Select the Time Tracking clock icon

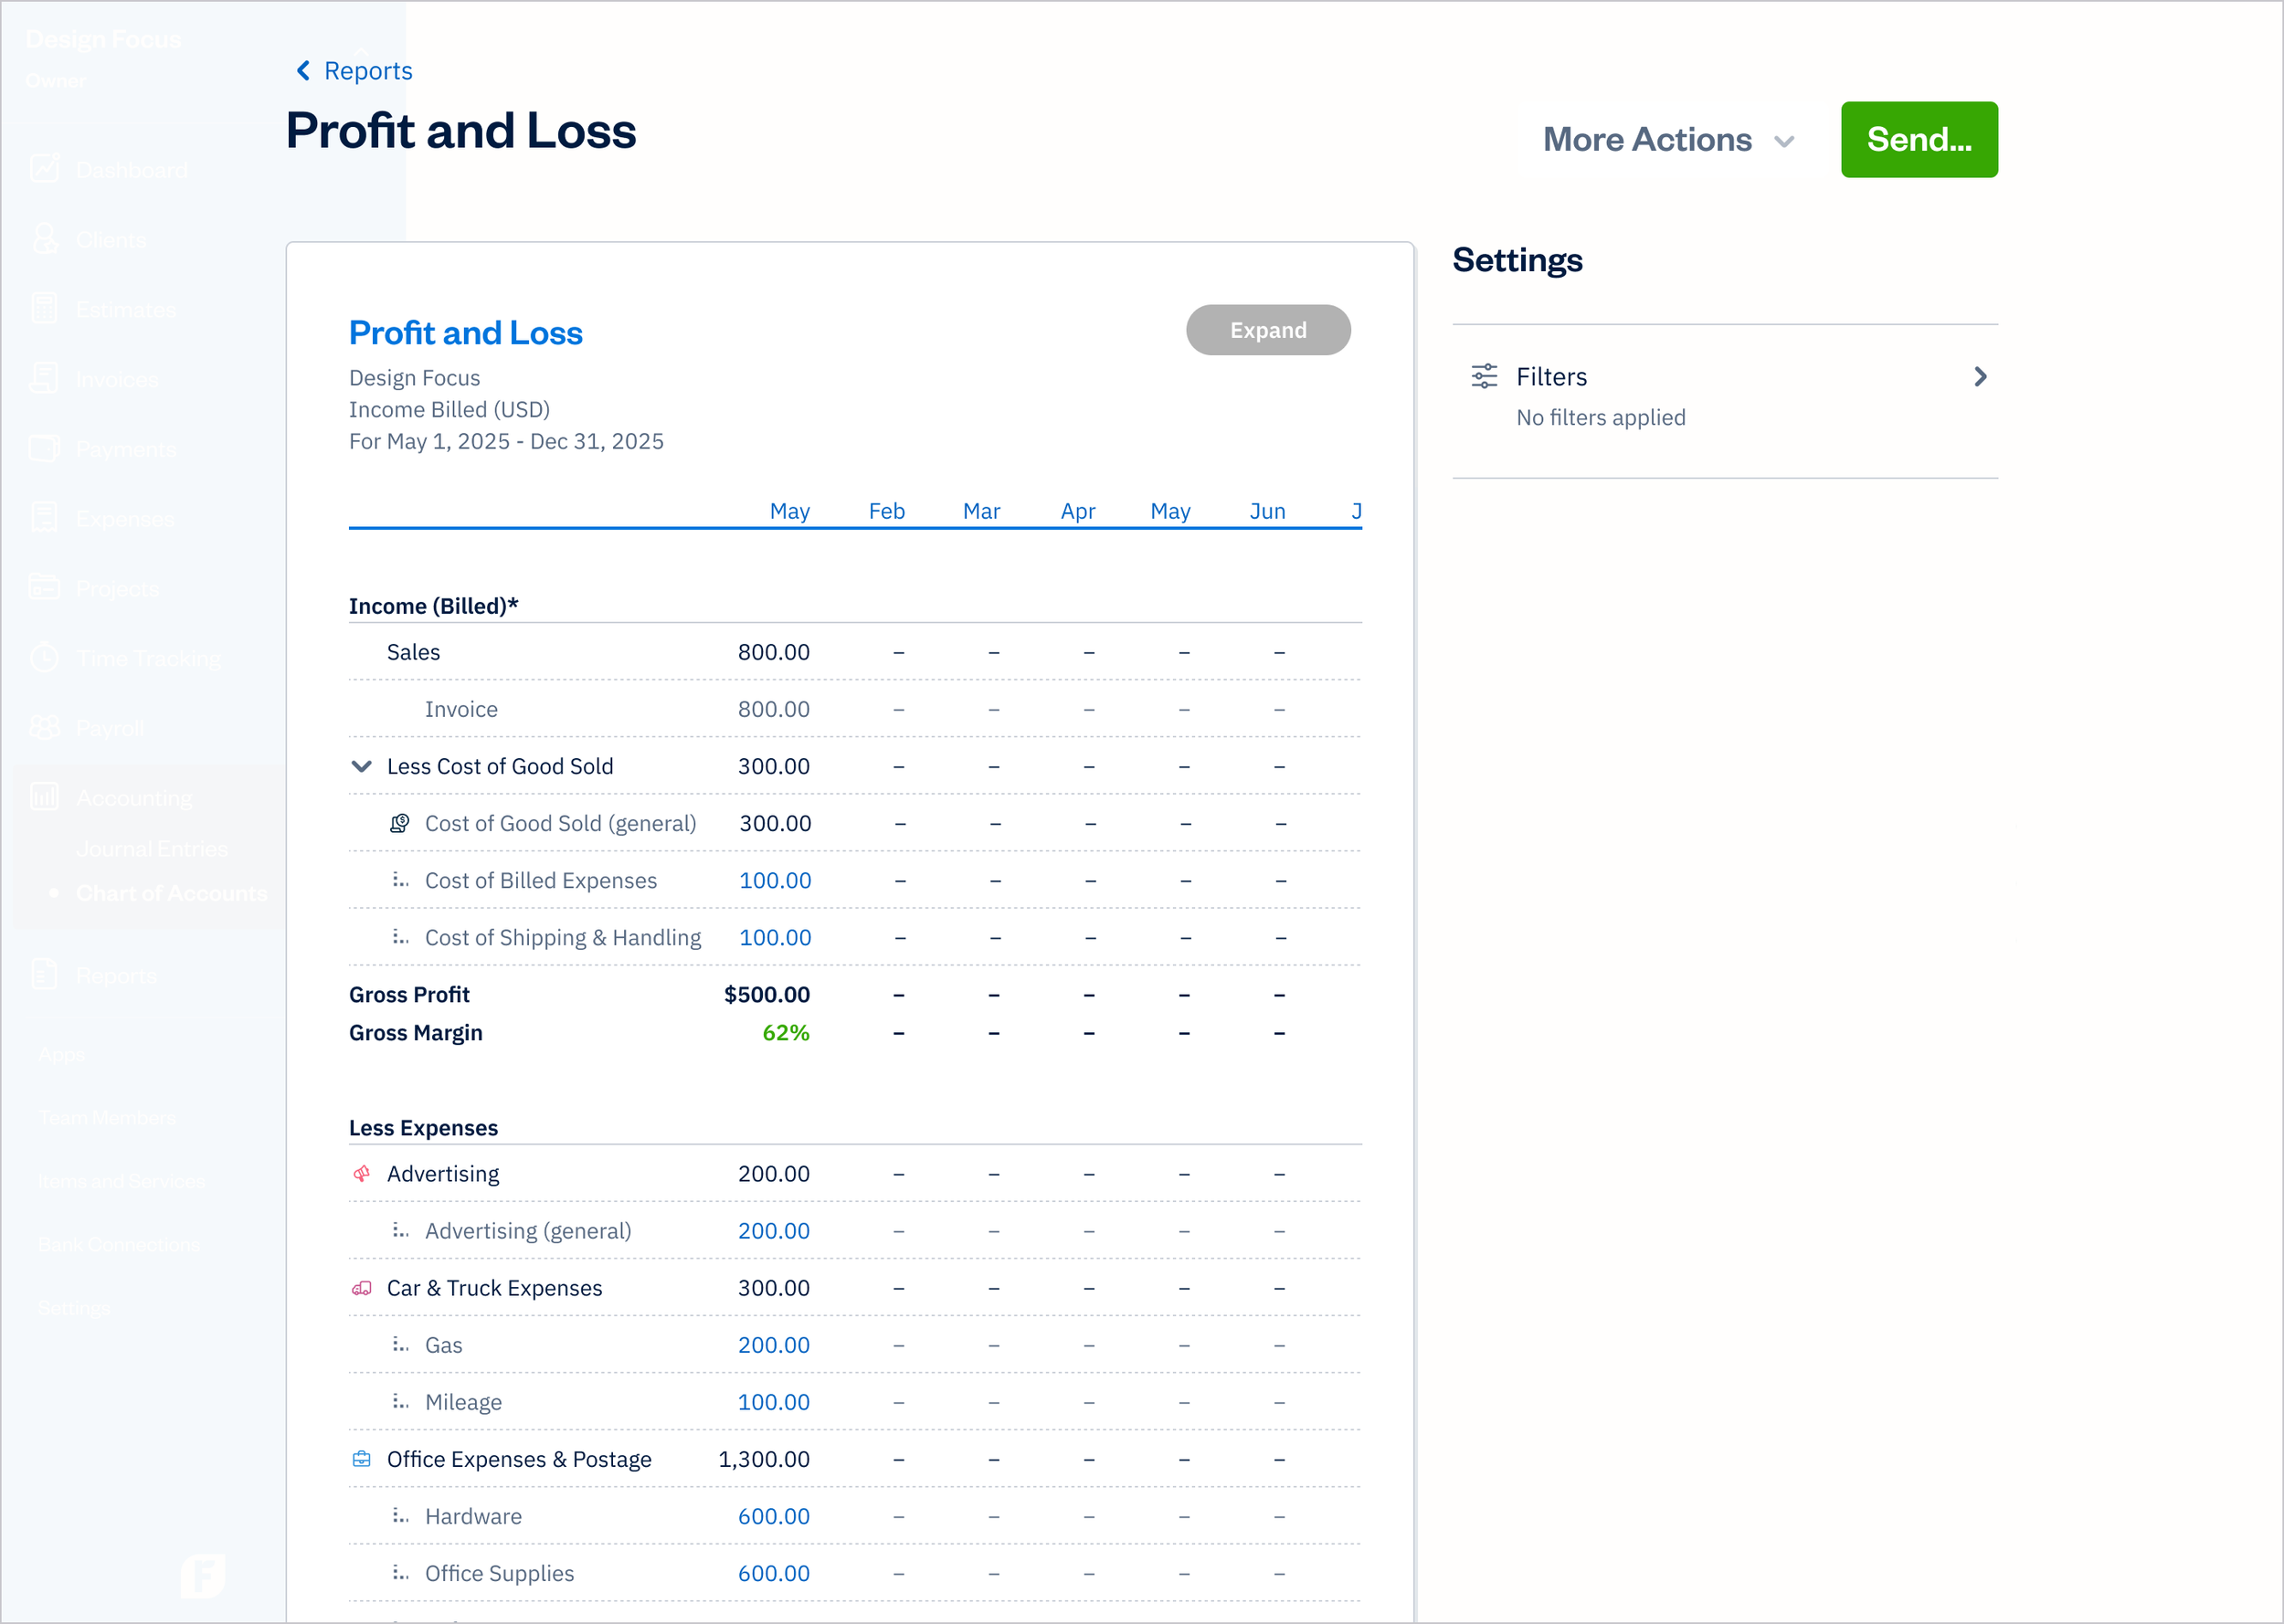click(x=46, y=657)
